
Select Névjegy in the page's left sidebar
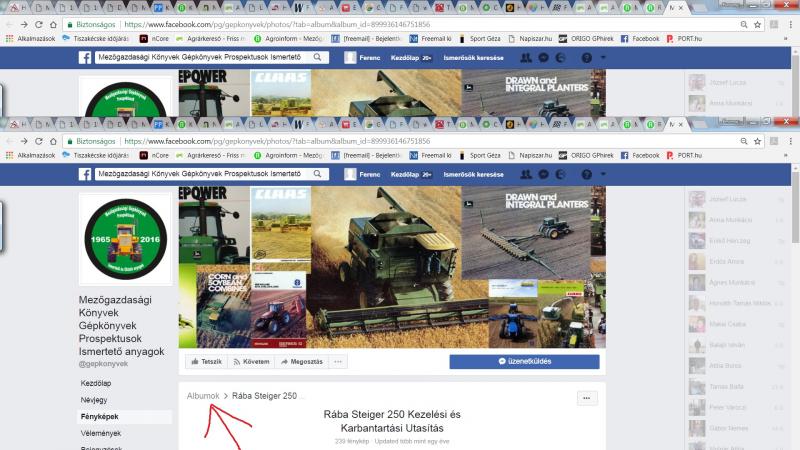(94, 400)
